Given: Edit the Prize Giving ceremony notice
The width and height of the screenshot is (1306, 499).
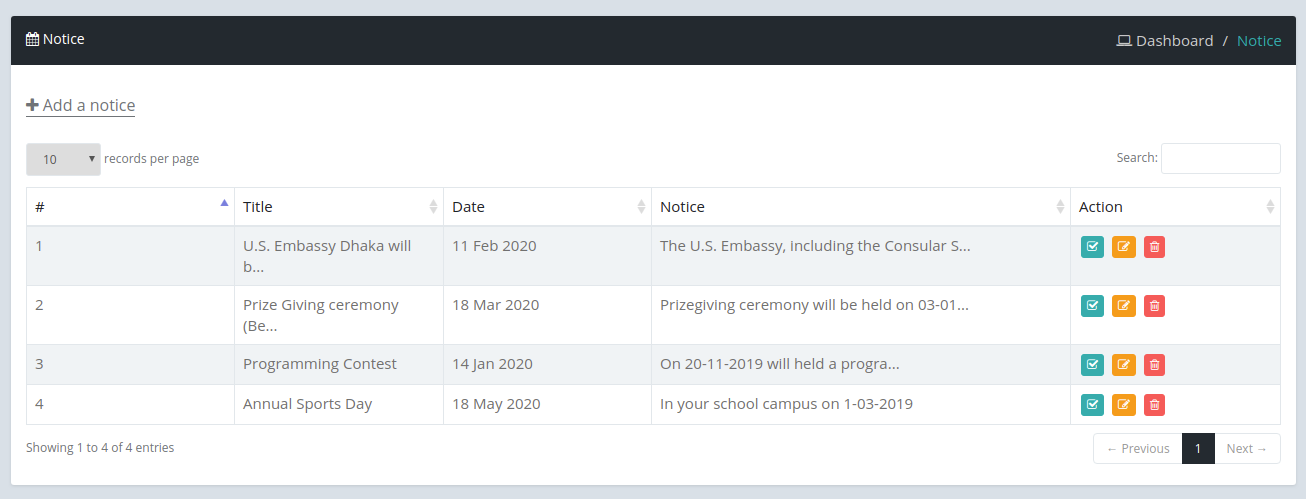Looking at the screenshot, I should (x=1124, y=306).
